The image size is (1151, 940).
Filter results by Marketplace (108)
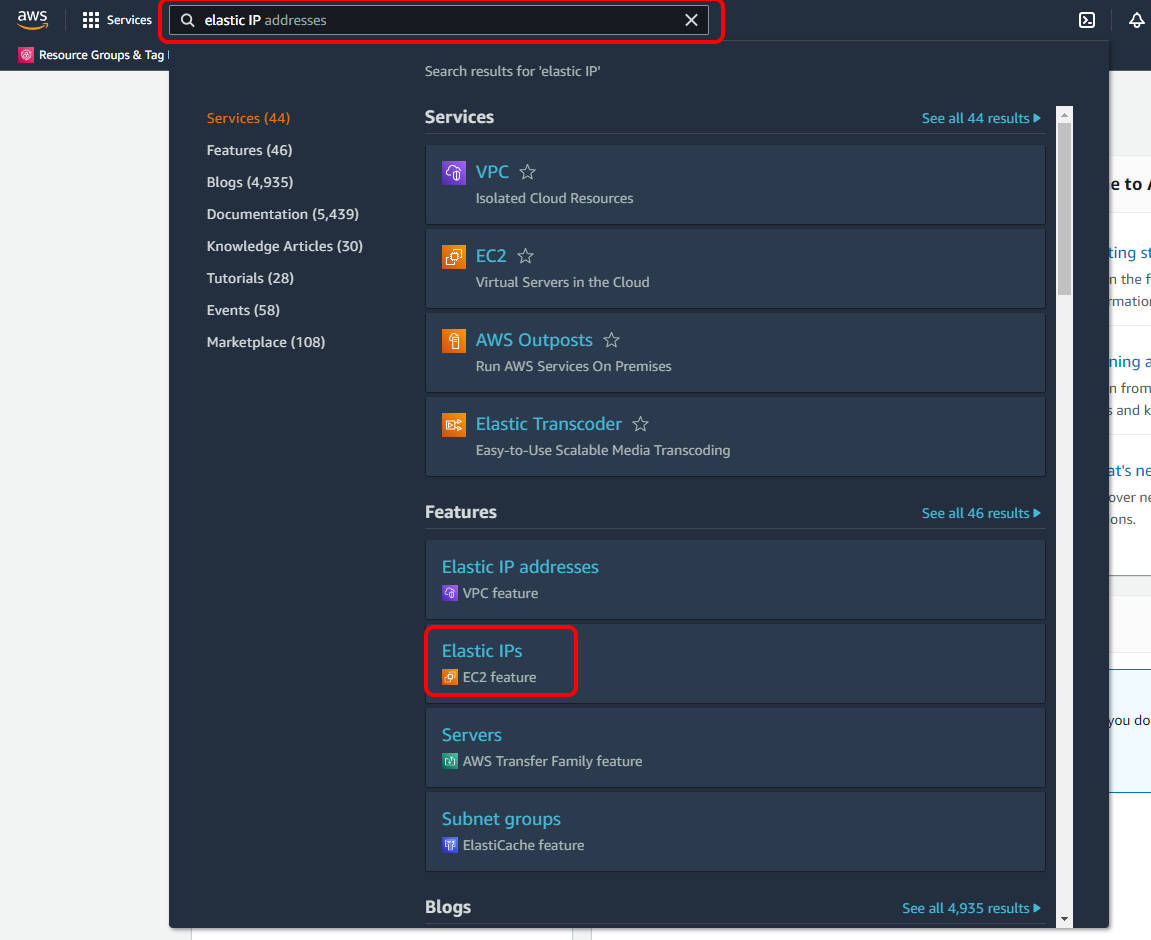(x=266, y=343)
